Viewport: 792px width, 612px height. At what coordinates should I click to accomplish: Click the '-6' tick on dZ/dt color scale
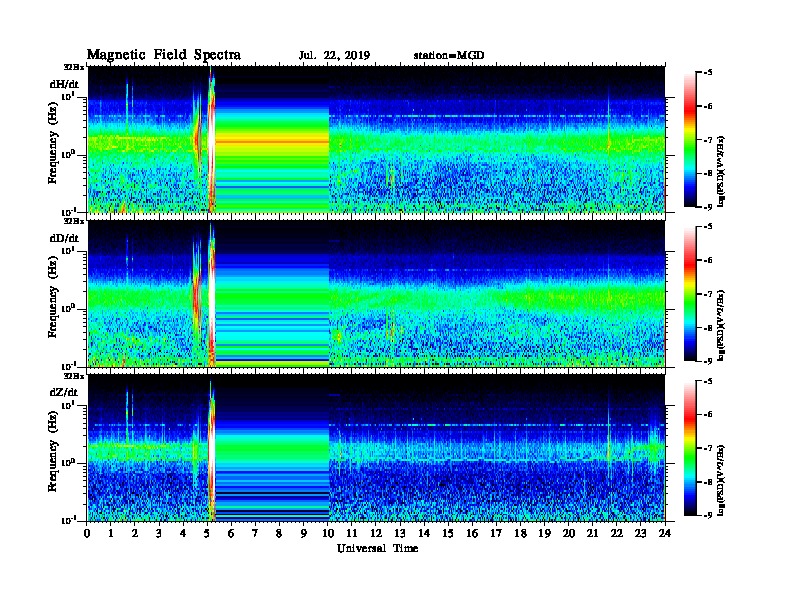pos(708,415)
